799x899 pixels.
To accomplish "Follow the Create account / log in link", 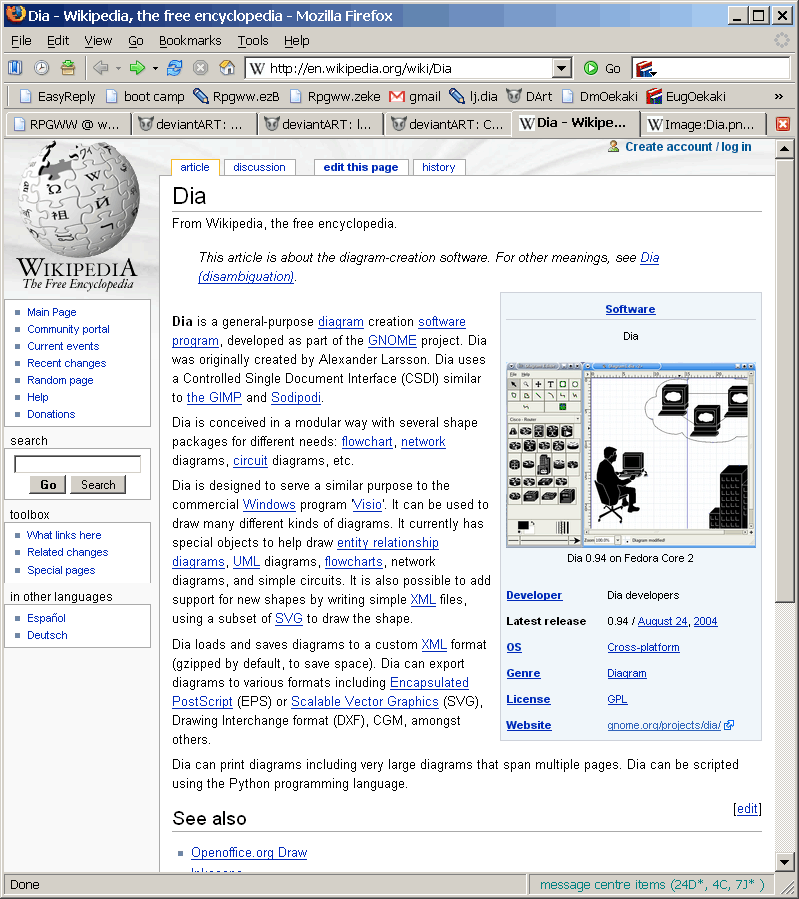I will pos(688,147).
